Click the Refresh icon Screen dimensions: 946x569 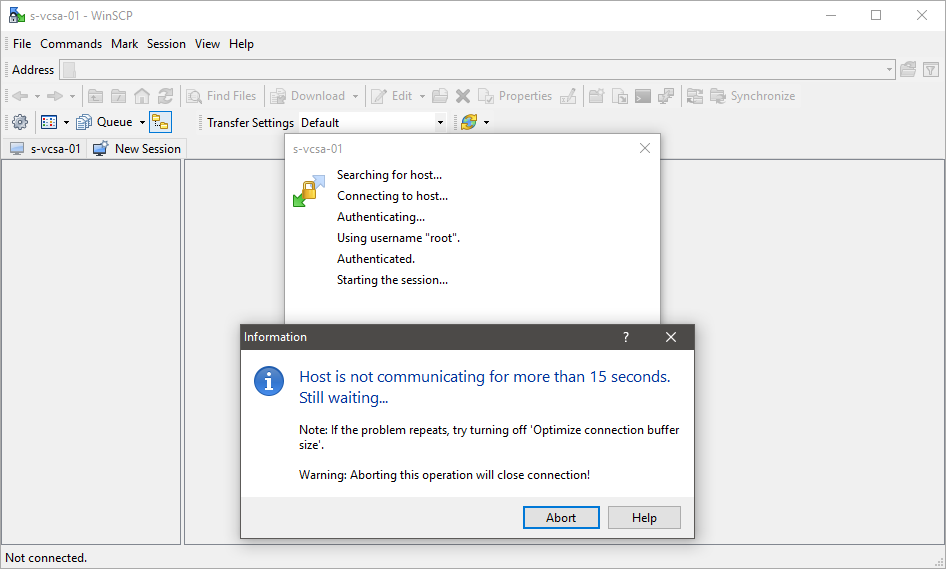click(x=165, y=96)
